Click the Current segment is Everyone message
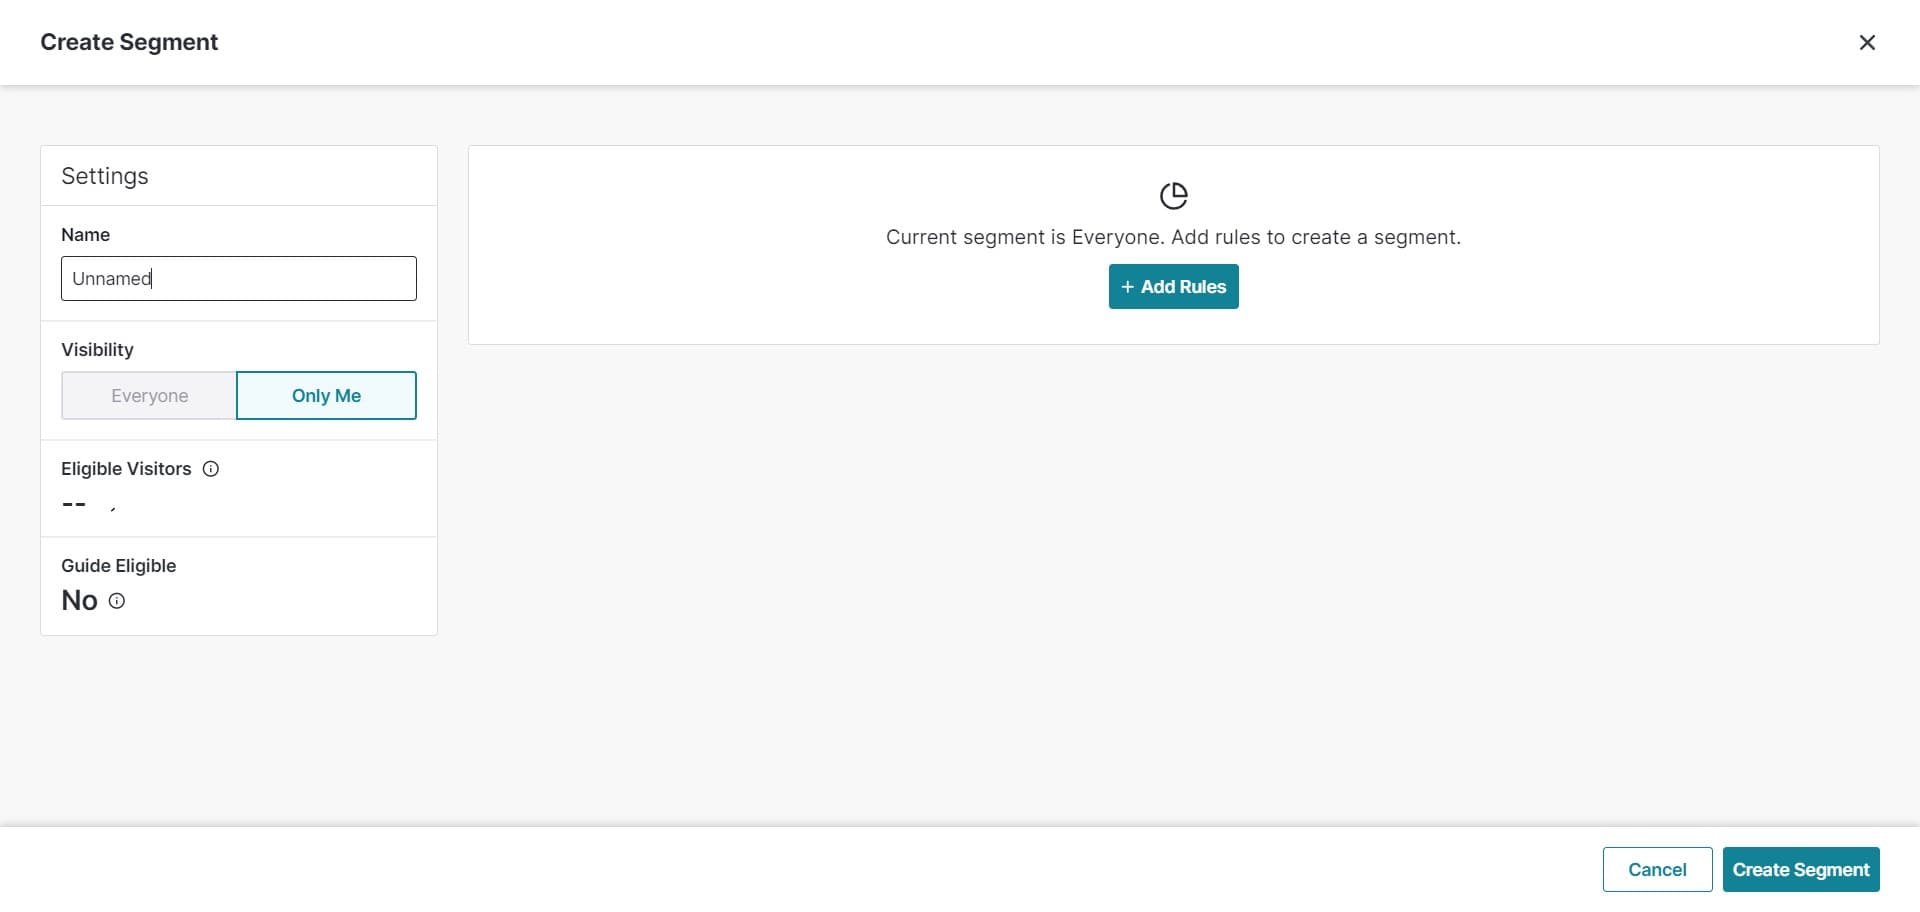 1173,237
